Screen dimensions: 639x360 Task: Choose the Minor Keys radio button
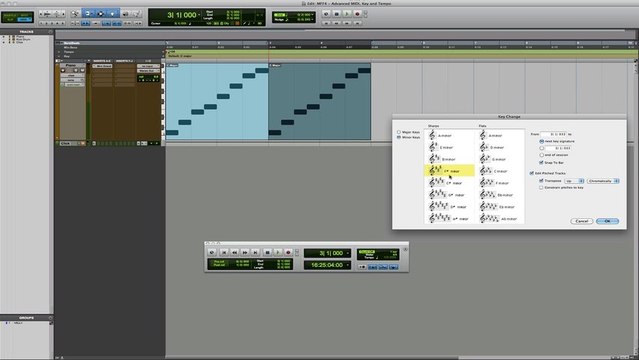pyautogui.click(x=399, y=137)
